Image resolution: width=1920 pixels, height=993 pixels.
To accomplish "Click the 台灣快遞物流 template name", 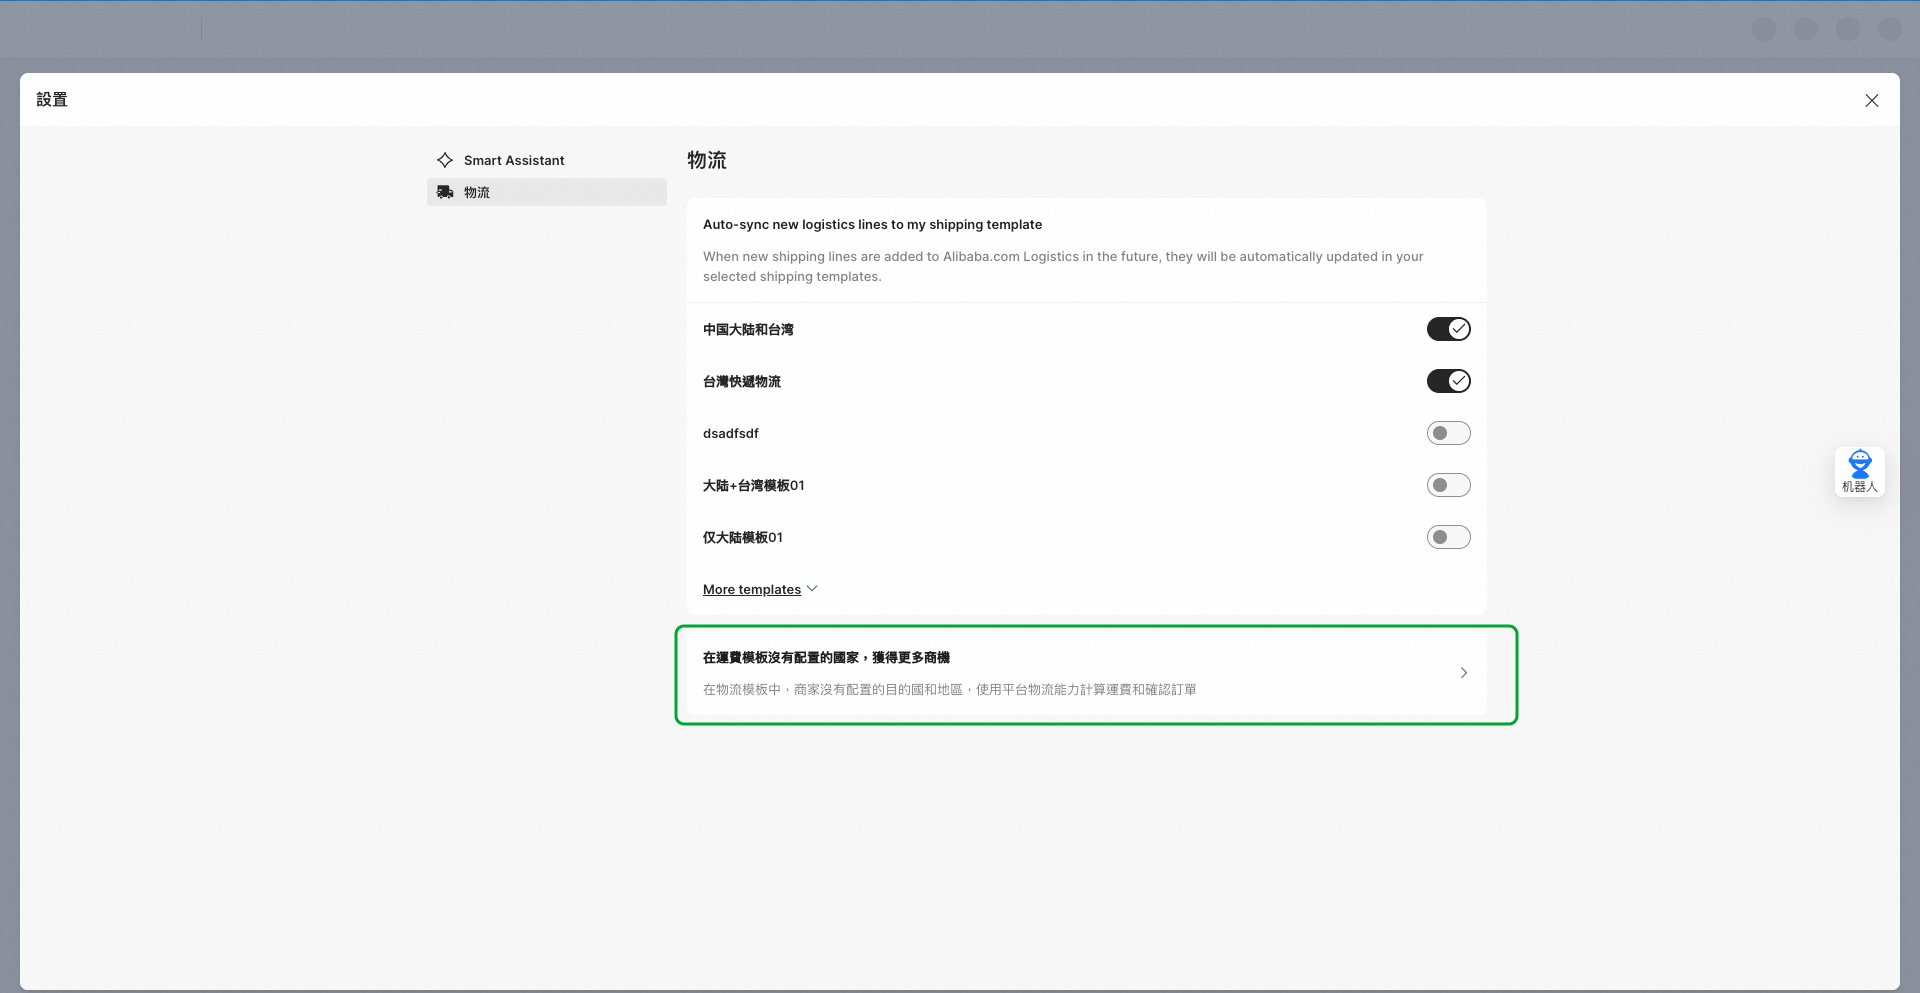I will pos(742,381).
